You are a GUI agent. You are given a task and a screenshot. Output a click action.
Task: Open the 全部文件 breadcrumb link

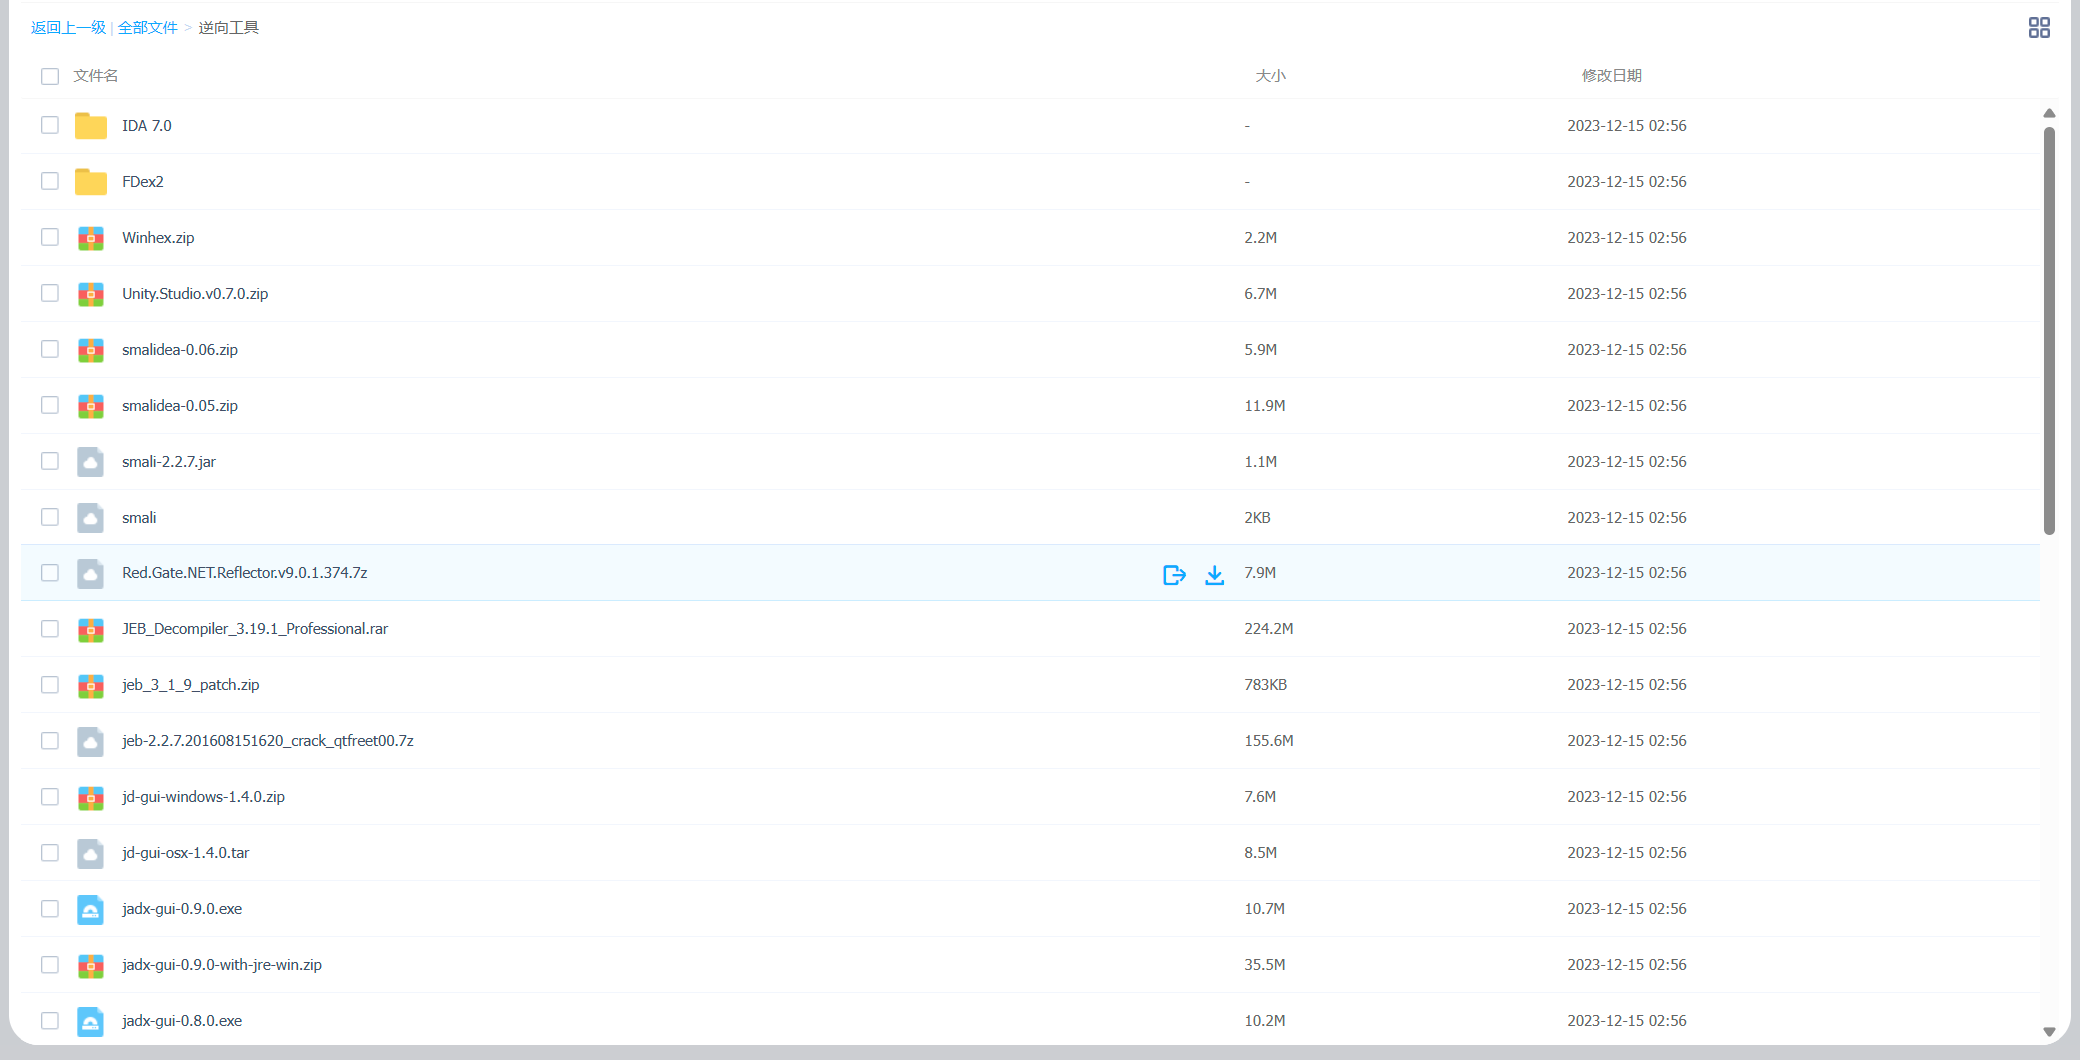pyautogui.click(x=148, y=28)
